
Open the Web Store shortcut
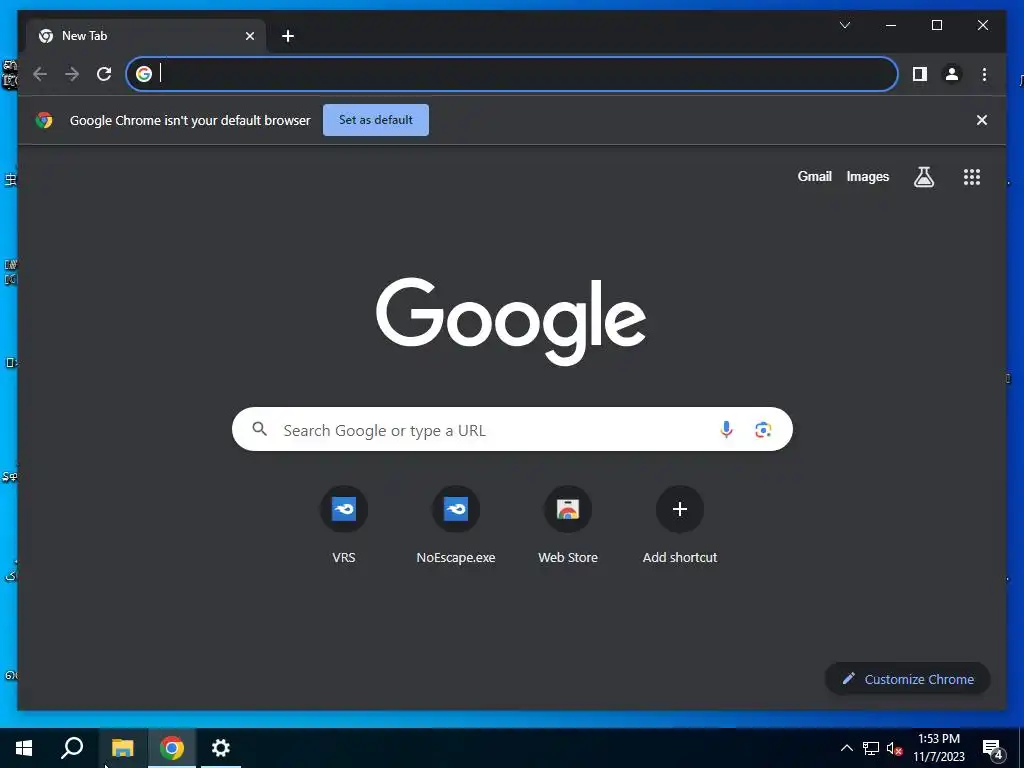[568, 525]
